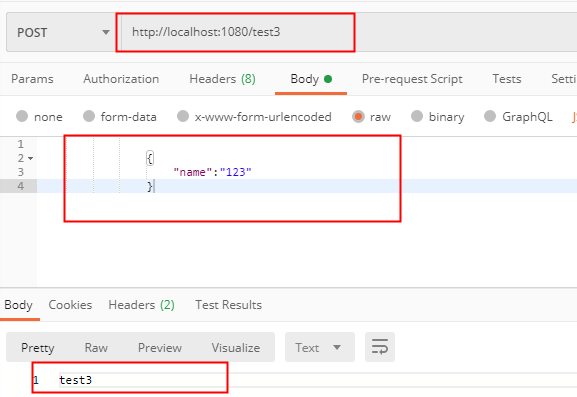Click the response text test3

click(x=75, y=380)
